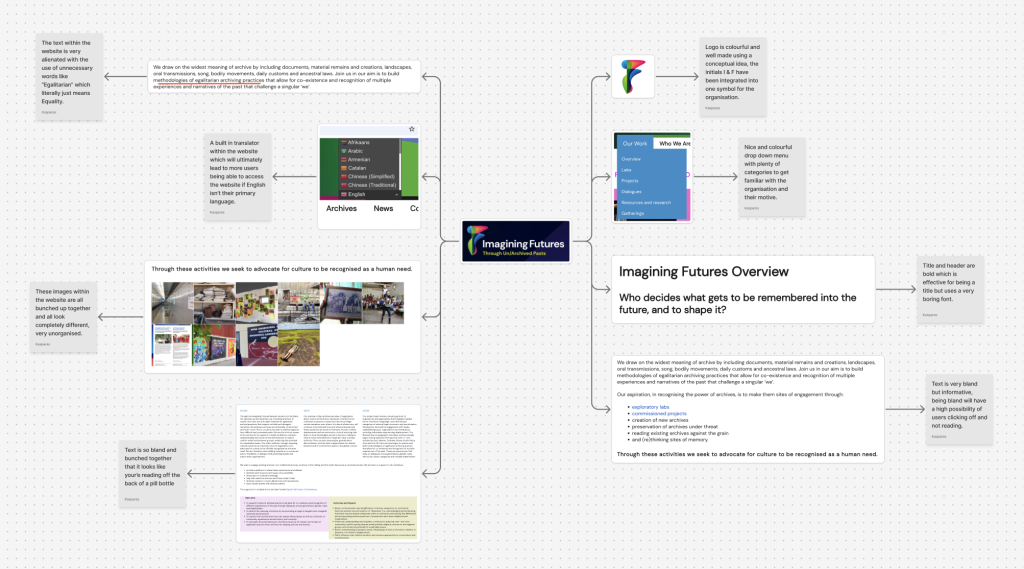Screen dimensions: 1024x569
Task: Open the exploratory labs link
Action: [650, 407]
